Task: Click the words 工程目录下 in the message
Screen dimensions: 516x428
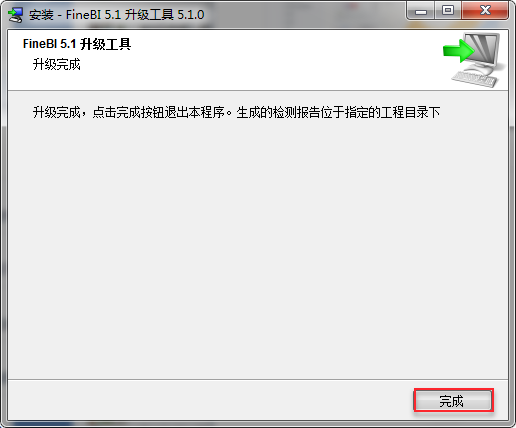Action: pyautogui.click(x=410, y=112)
